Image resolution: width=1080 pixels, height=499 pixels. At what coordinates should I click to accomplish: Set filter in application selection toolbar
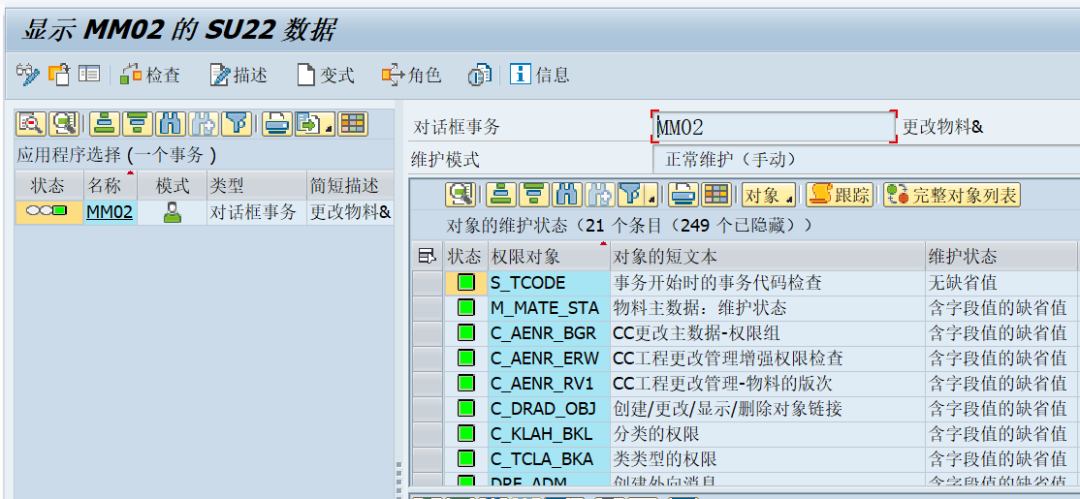pos(237,124)
